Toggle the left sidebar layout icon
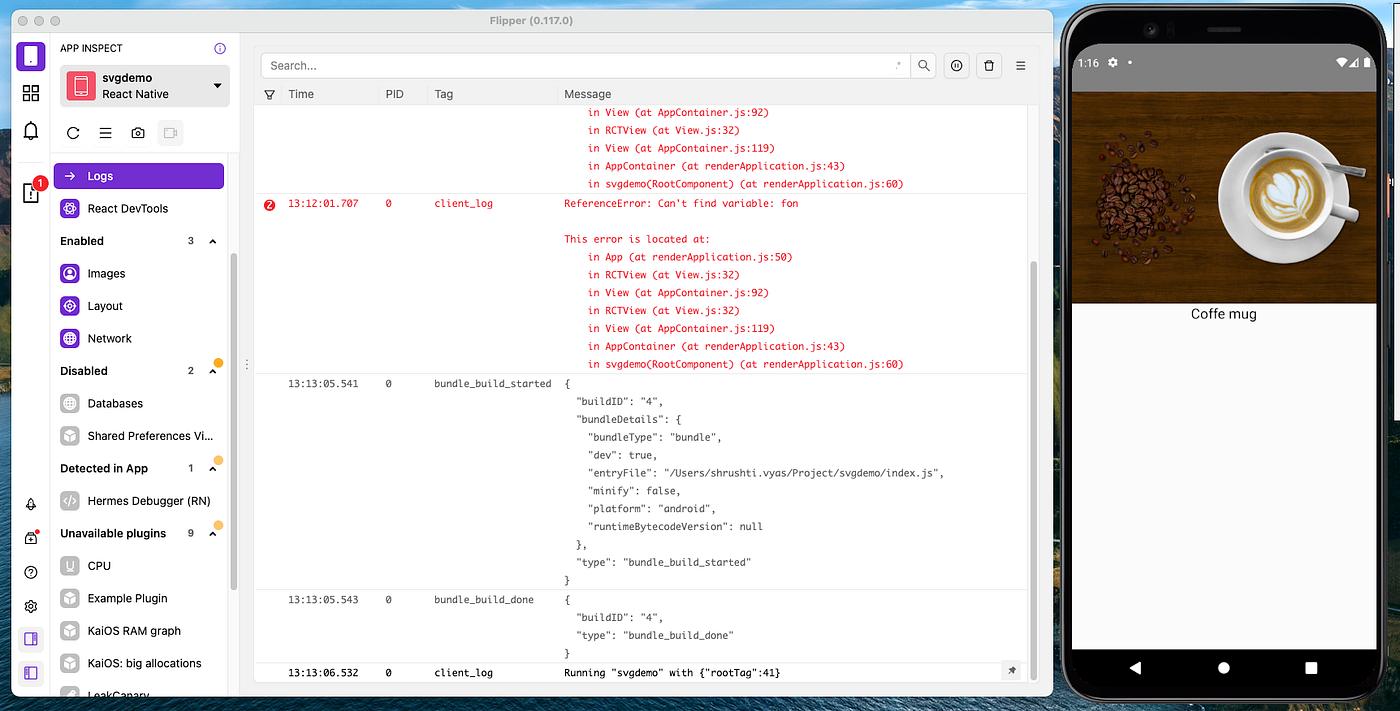1400x711 pixels. pos(31,673)
